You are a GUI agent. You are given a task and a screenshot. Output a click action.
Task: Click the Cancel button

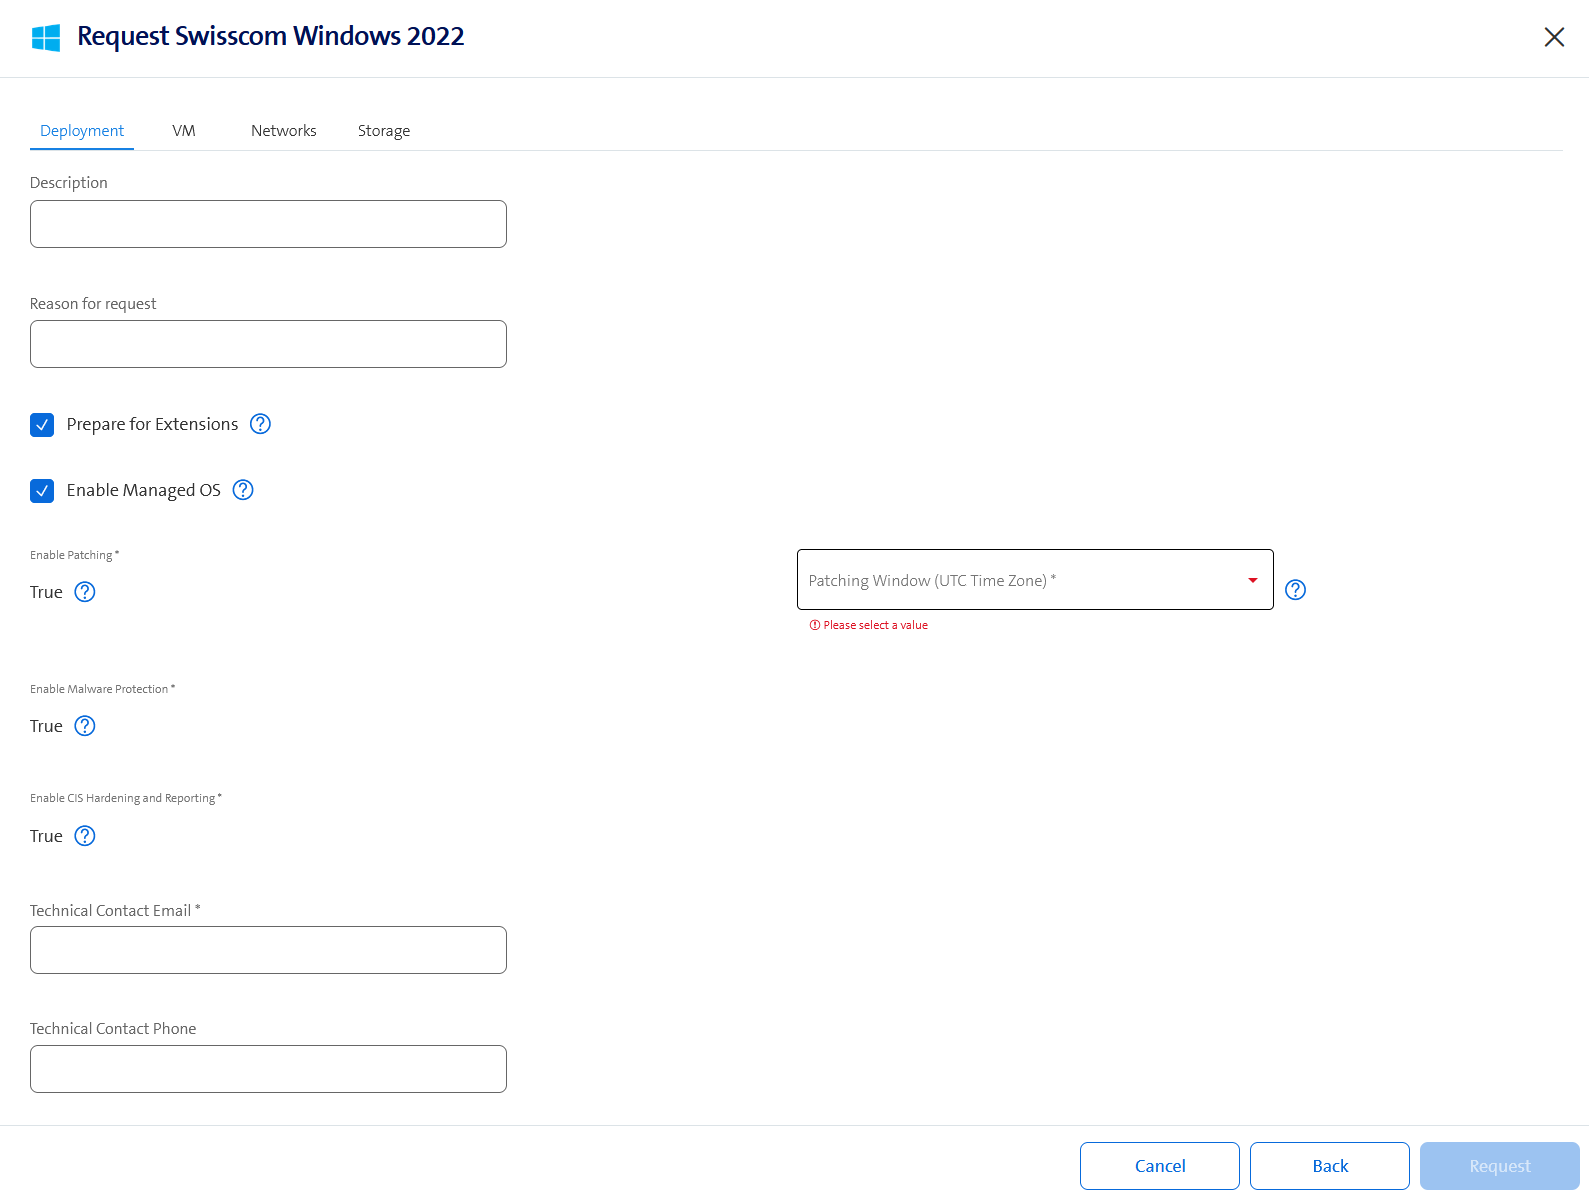coord(1160,1166)
